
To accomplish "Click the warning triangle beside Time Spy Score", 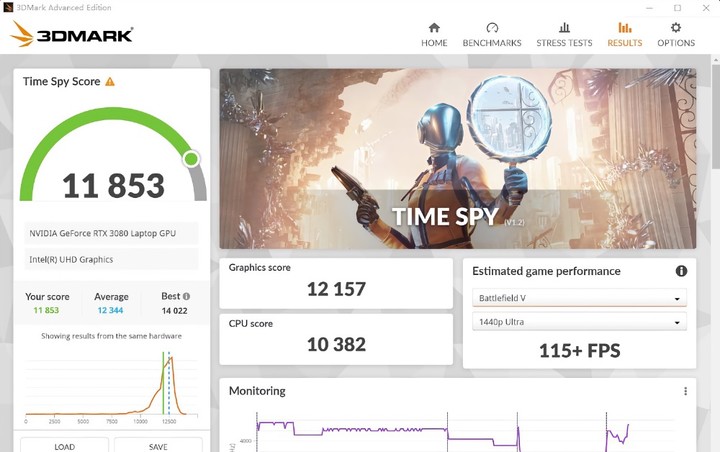I will 110,82.
